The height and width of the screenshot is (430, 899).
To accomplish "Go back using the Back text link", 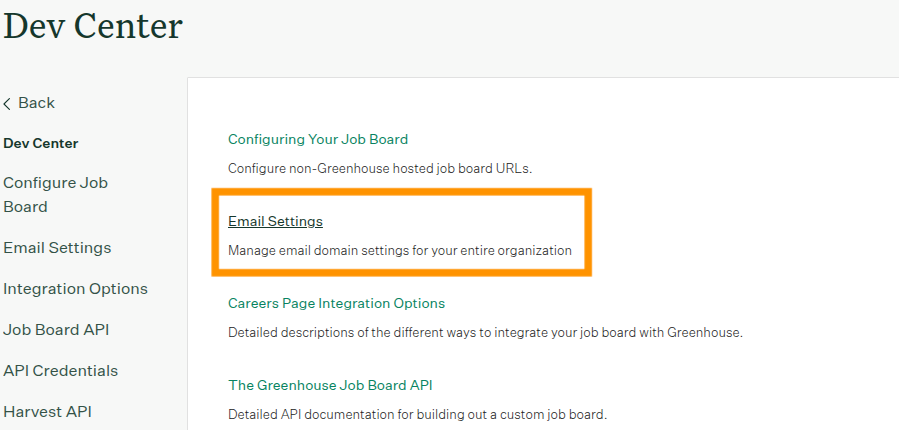I will coord(37,103).
